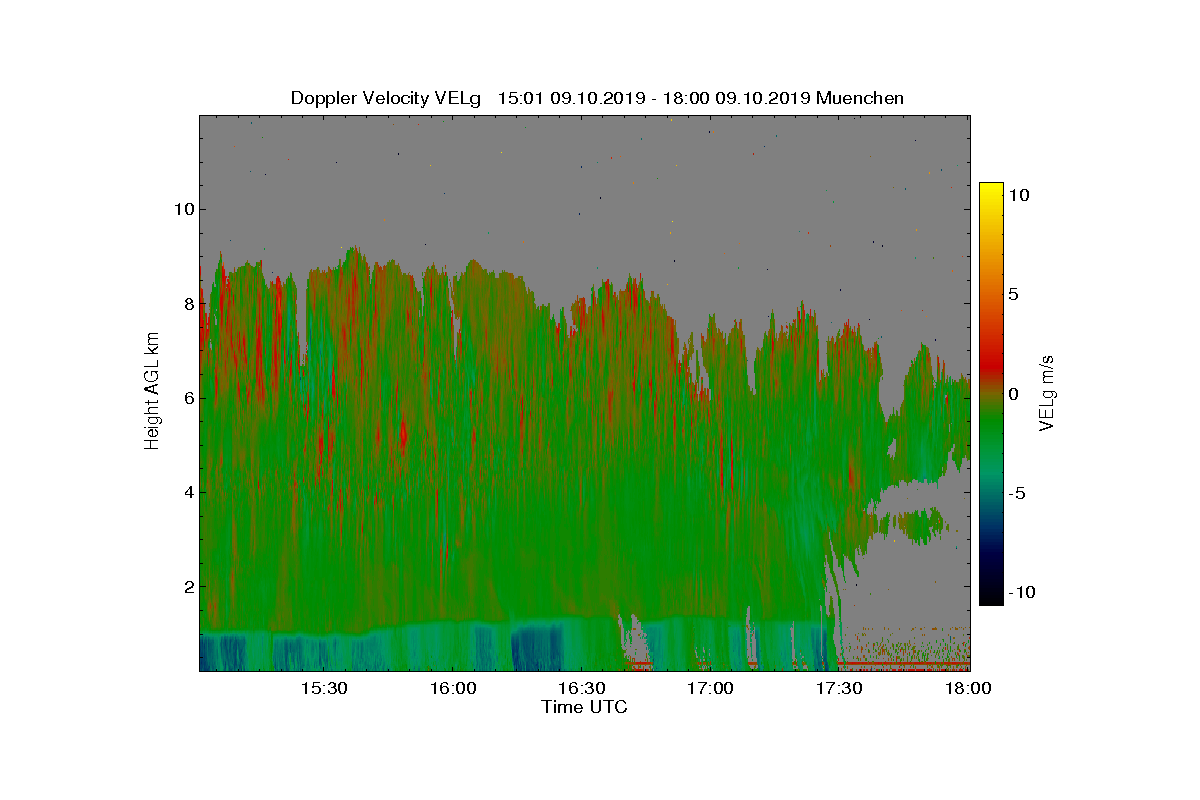This screenshot has height=800, width=1200.
Task: Click the 15:30 time tick label
Action: (x=324, y=688)
